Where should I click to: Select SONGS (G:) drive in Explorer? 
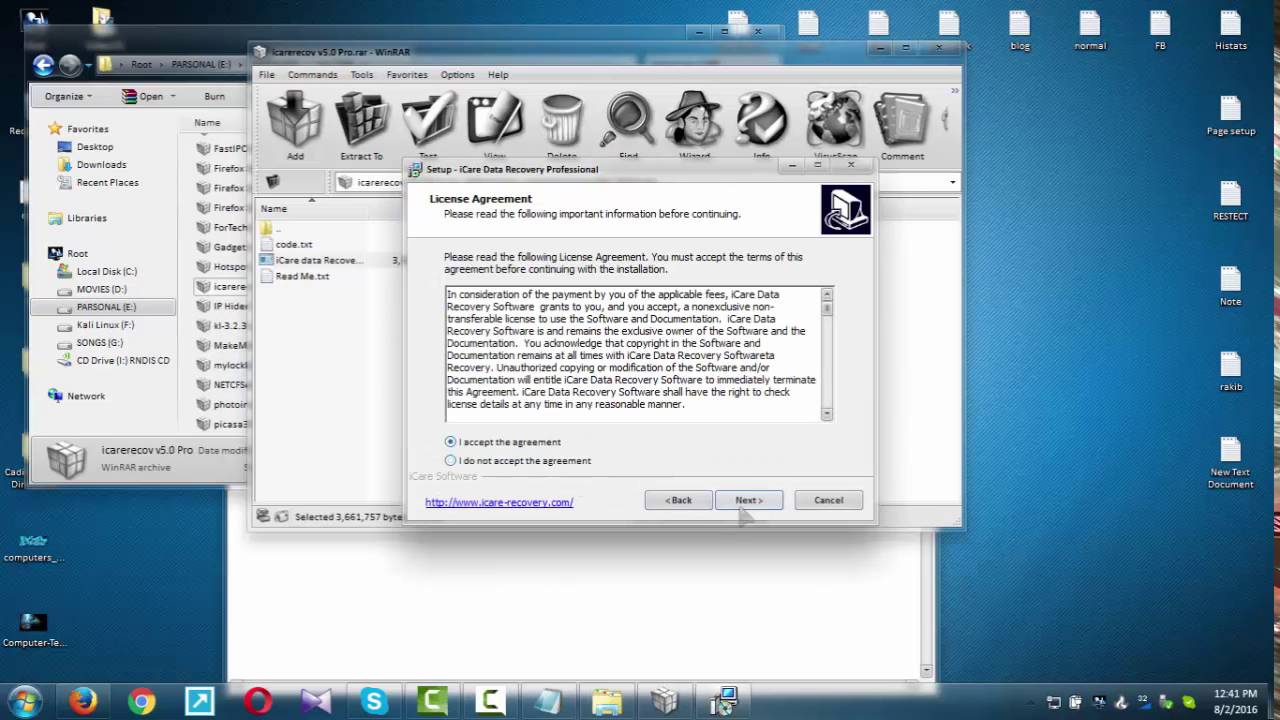tap(99, 343)
